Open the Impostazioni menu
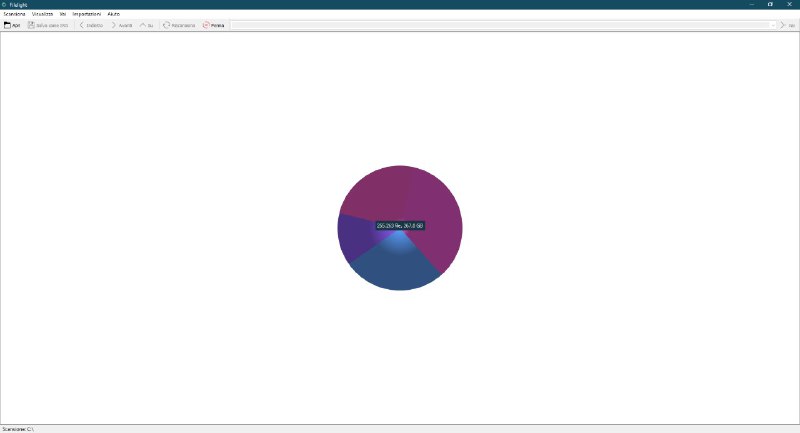800x433 pixels. pyautogui.click(x=86, y=14)
